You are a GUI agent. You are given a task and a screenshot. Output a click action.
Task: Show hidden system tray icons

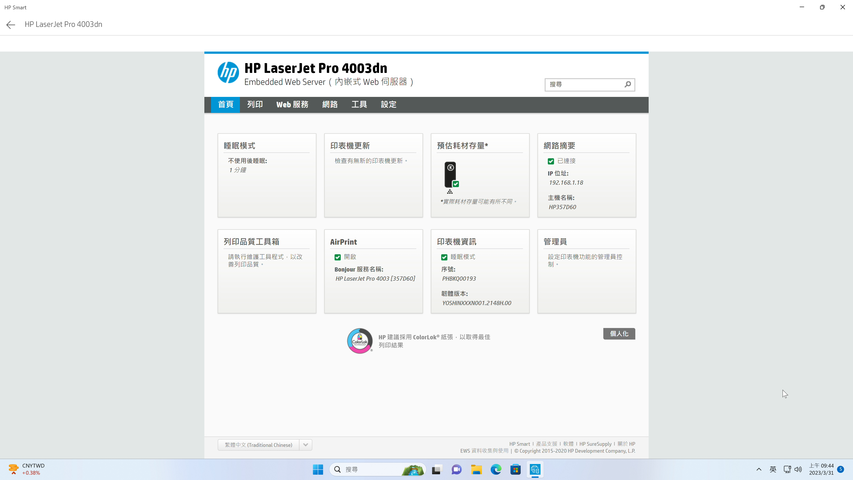(x=758, y=469)
